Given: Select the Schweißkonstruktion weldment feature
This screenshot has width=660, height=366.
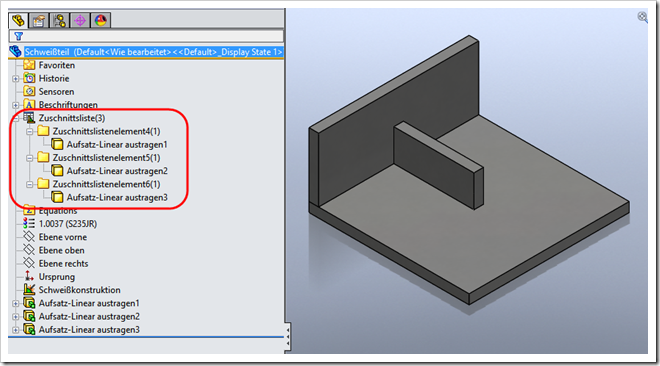Looking at the screenshot, I should (x=80, y=290).
